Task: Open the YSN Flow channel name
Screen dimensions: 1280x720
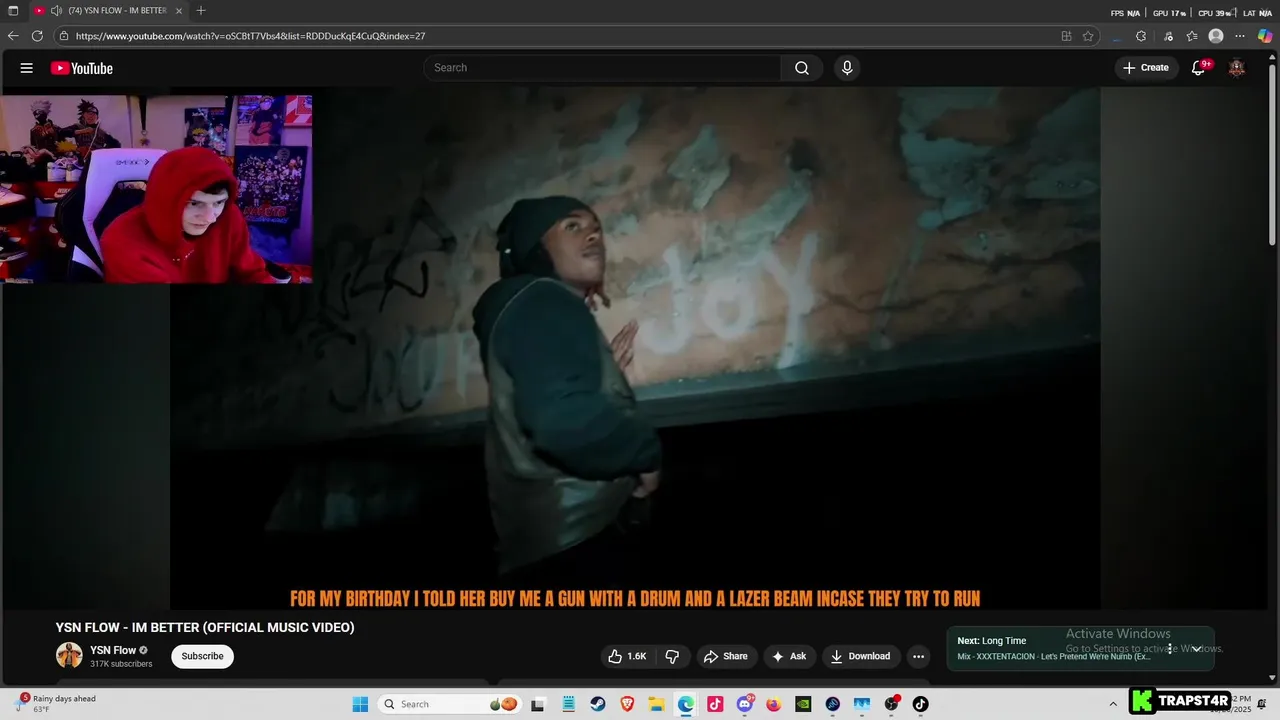Action: 113,650
